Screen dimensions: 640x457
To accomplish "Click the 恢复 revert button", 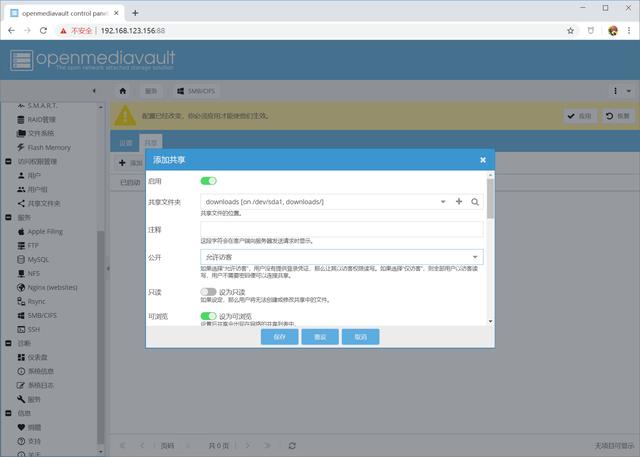I will (x=618, y=116).
